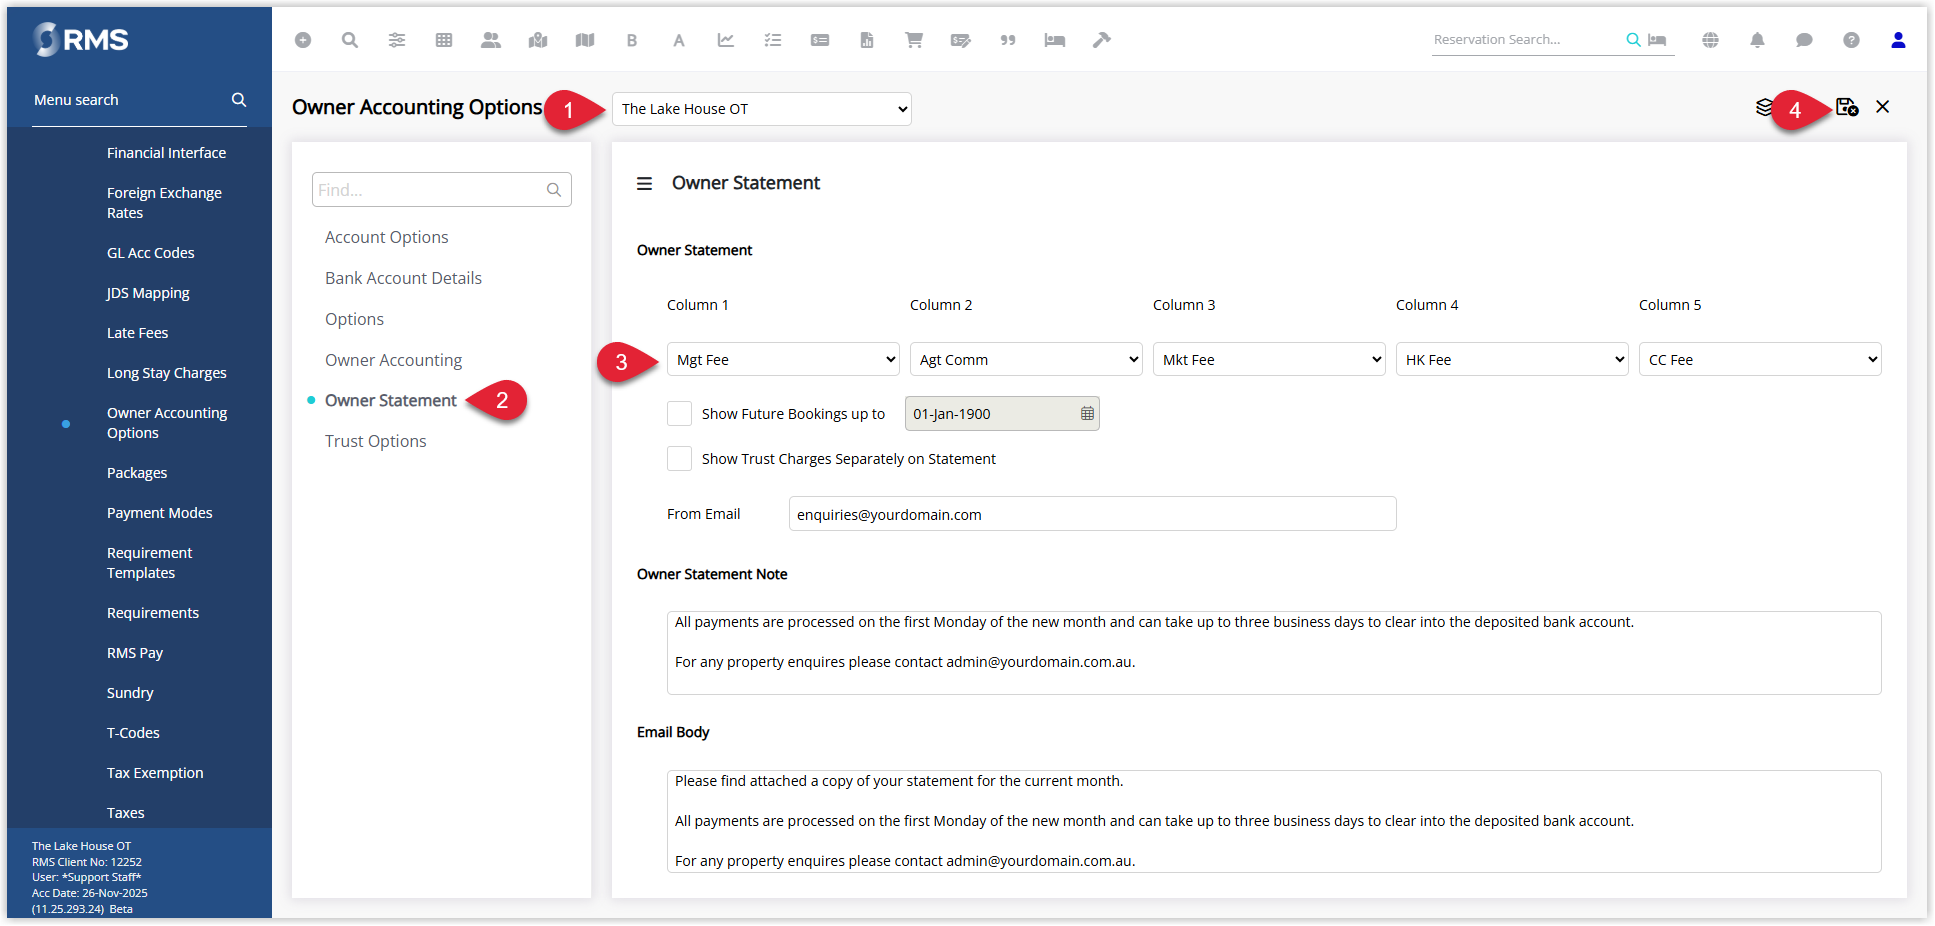Click the Owner Statement Note text area
1935x926 pixels.
pos(1274,653)
